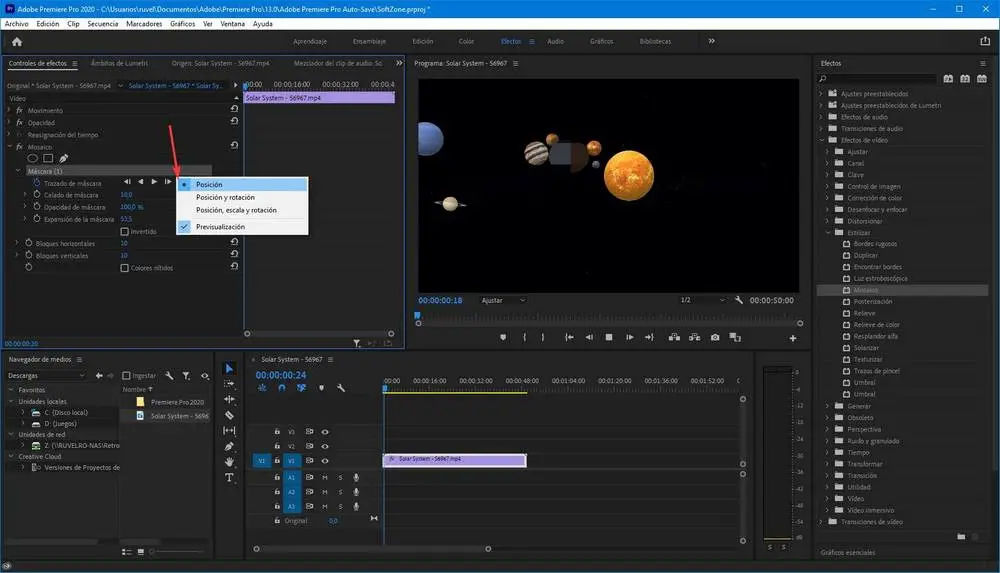Choose 'Posición, escala y rotación' tracking option
Screen dimensions: 1000x573
[x=236, y=210]
